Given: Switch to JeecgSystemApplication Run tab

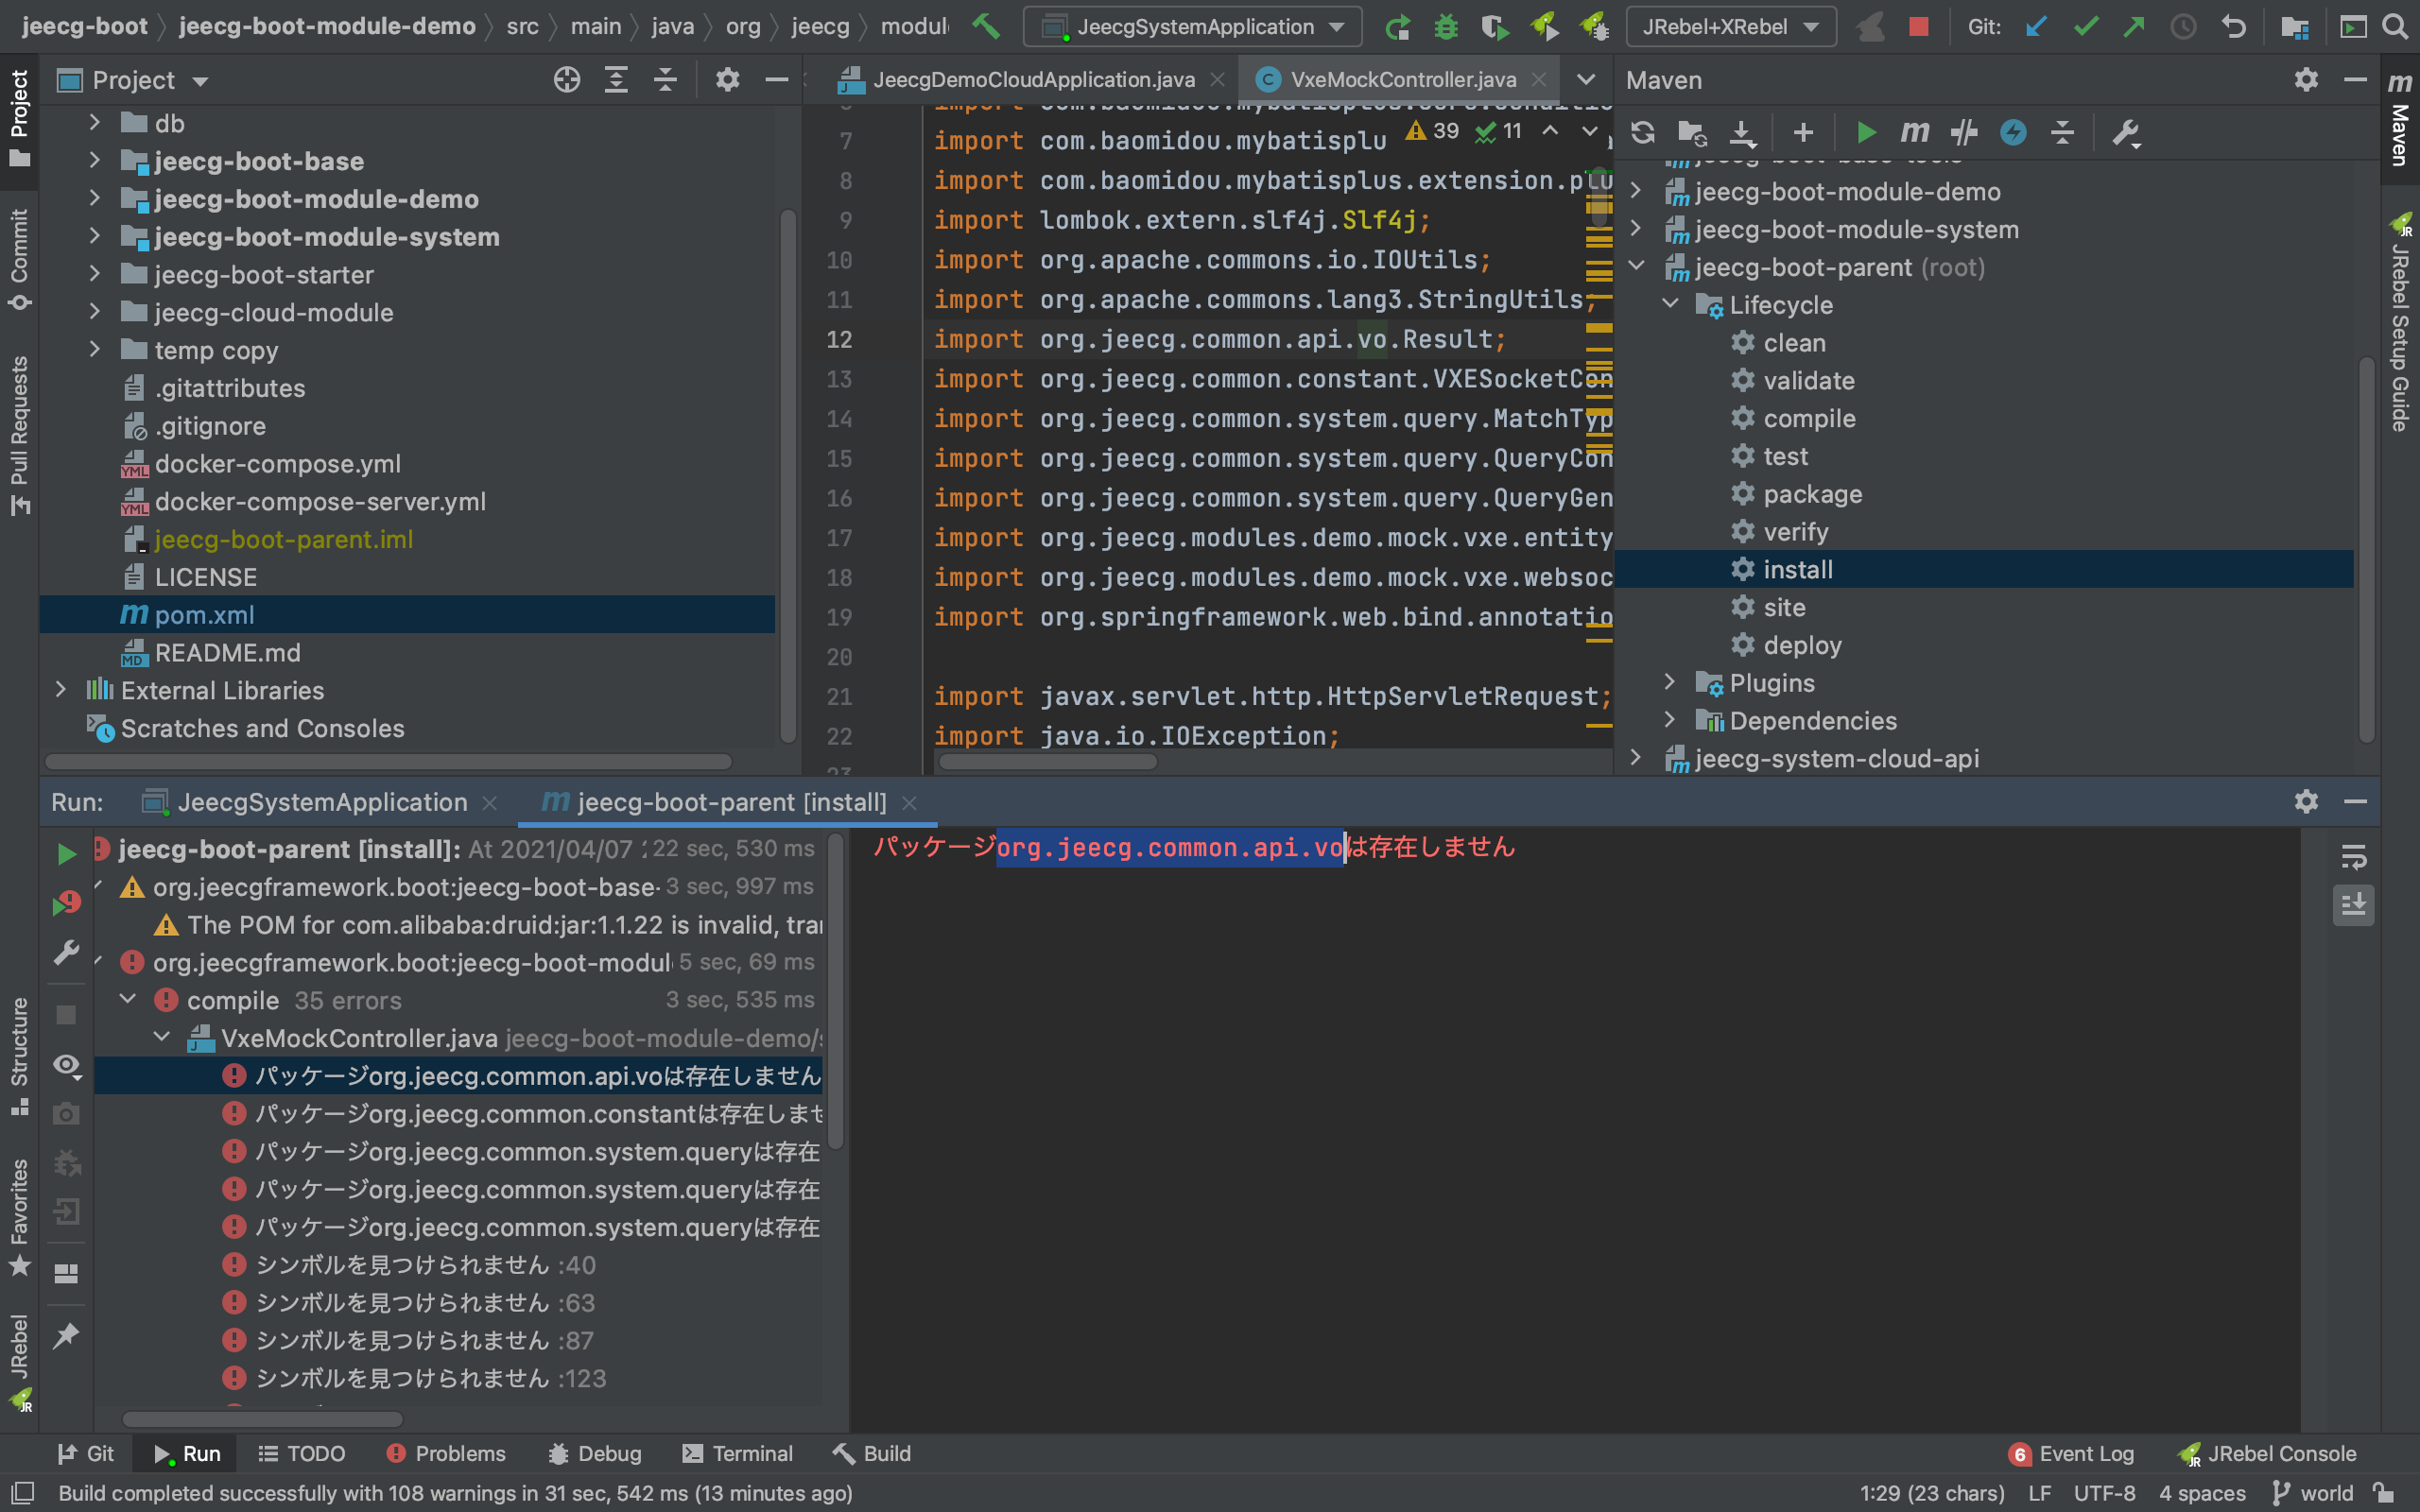Looking at the screenshot, I should [x=322, y=802].
